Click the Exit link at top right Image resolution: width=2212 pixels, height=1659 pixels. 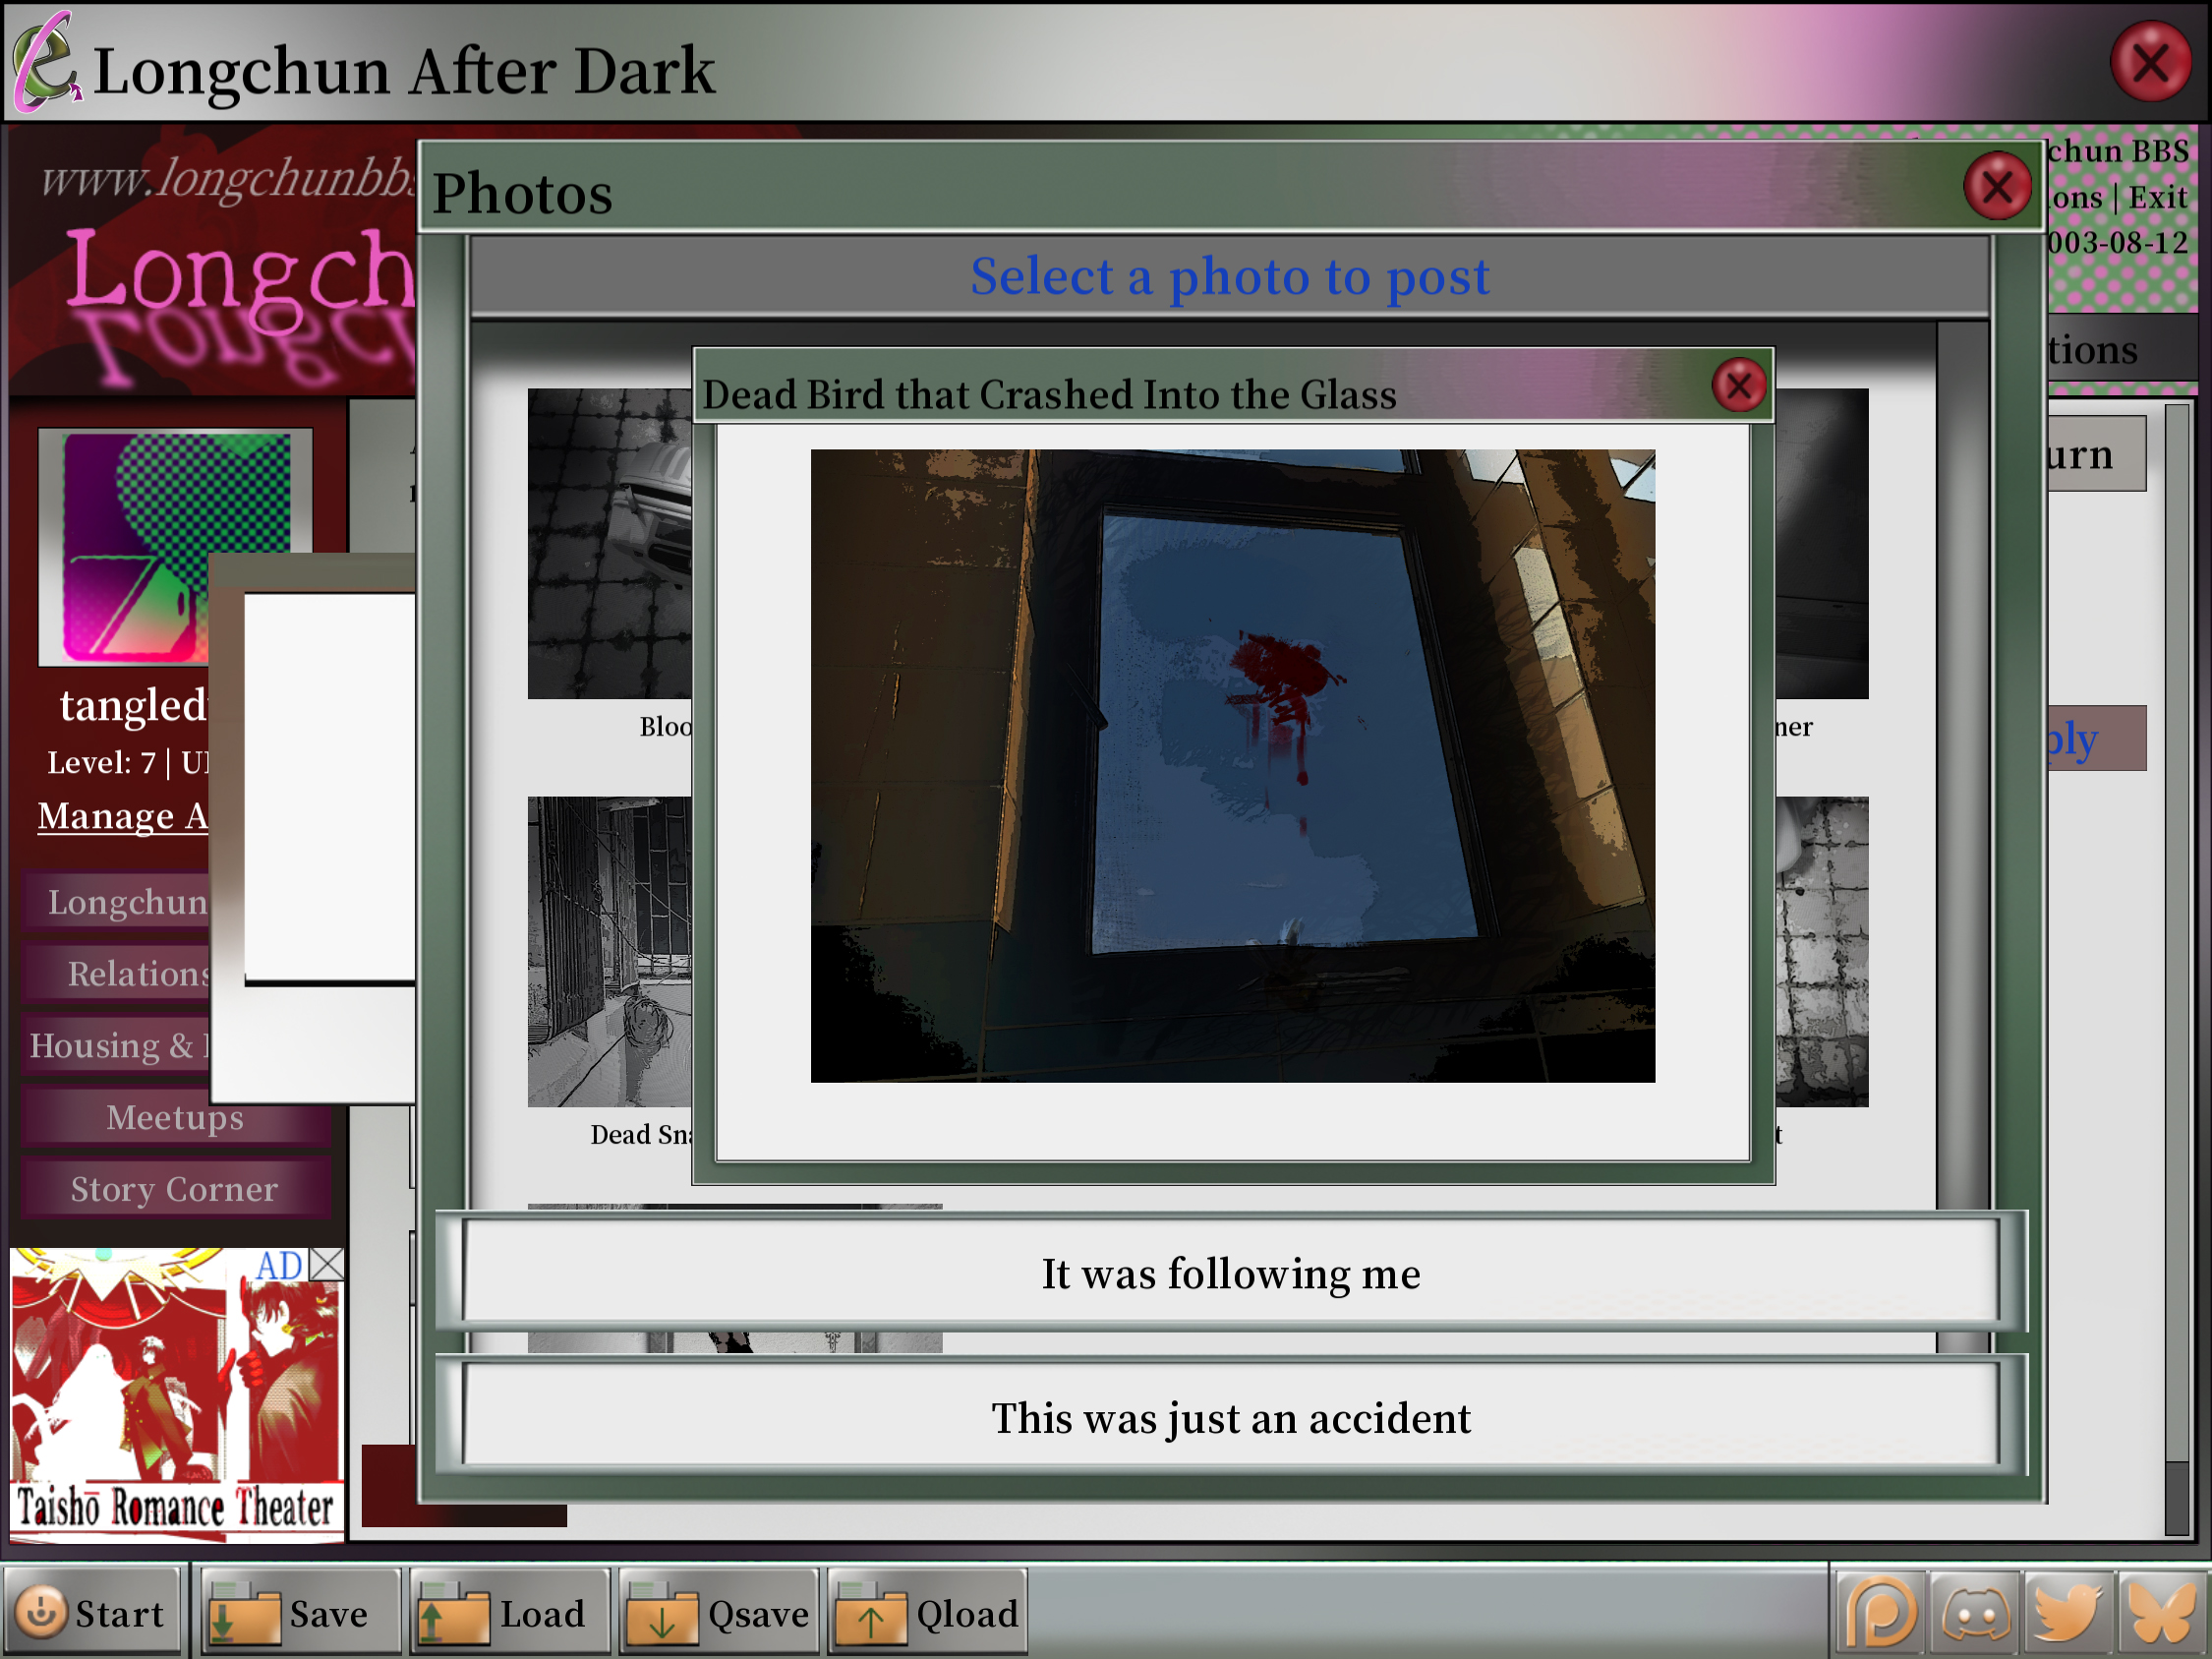pos(2157,198)
